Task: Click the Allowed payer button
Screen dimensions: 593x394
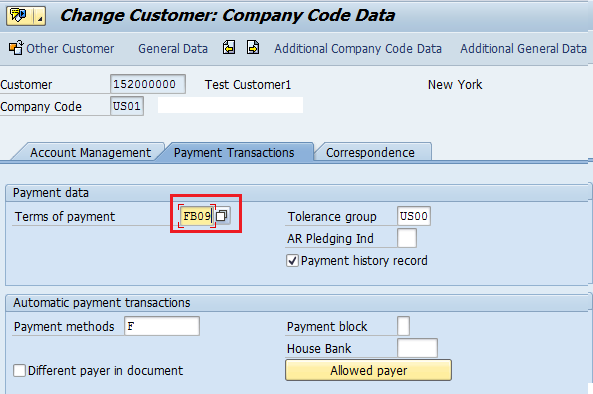Action: 368,370
